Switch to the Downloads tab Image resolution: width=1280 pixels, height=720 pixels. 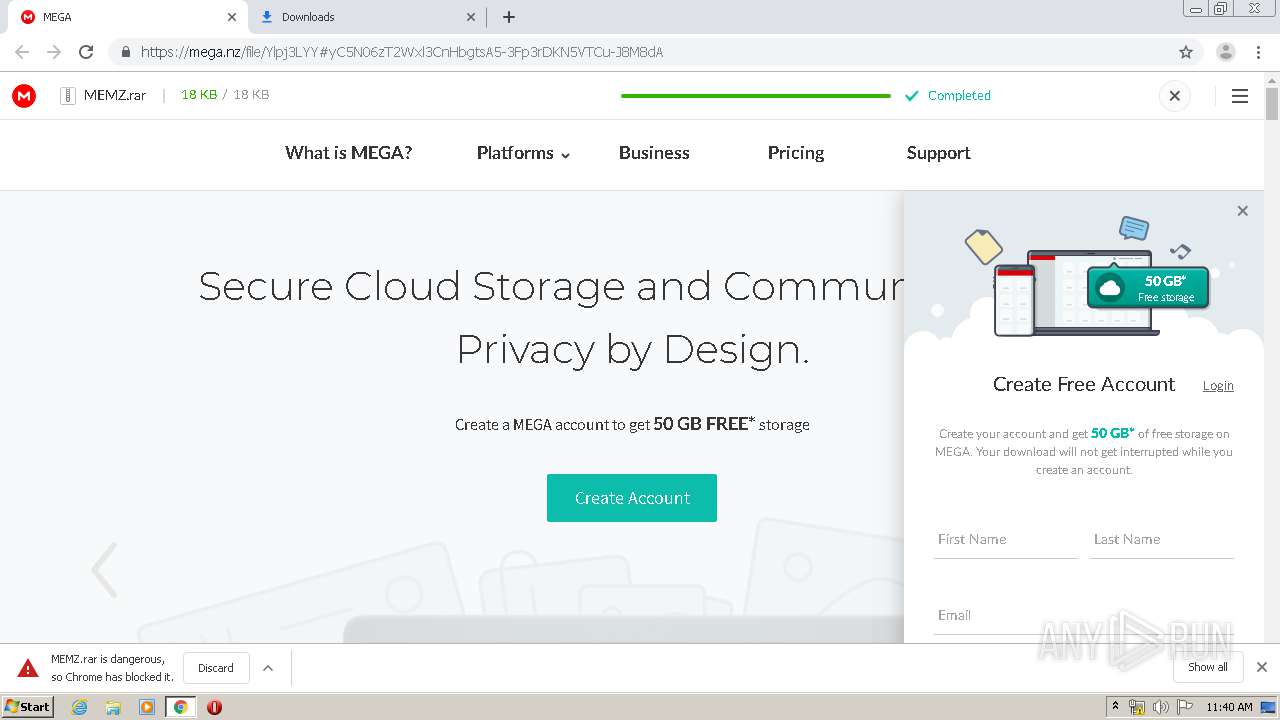tap(366, 17)
